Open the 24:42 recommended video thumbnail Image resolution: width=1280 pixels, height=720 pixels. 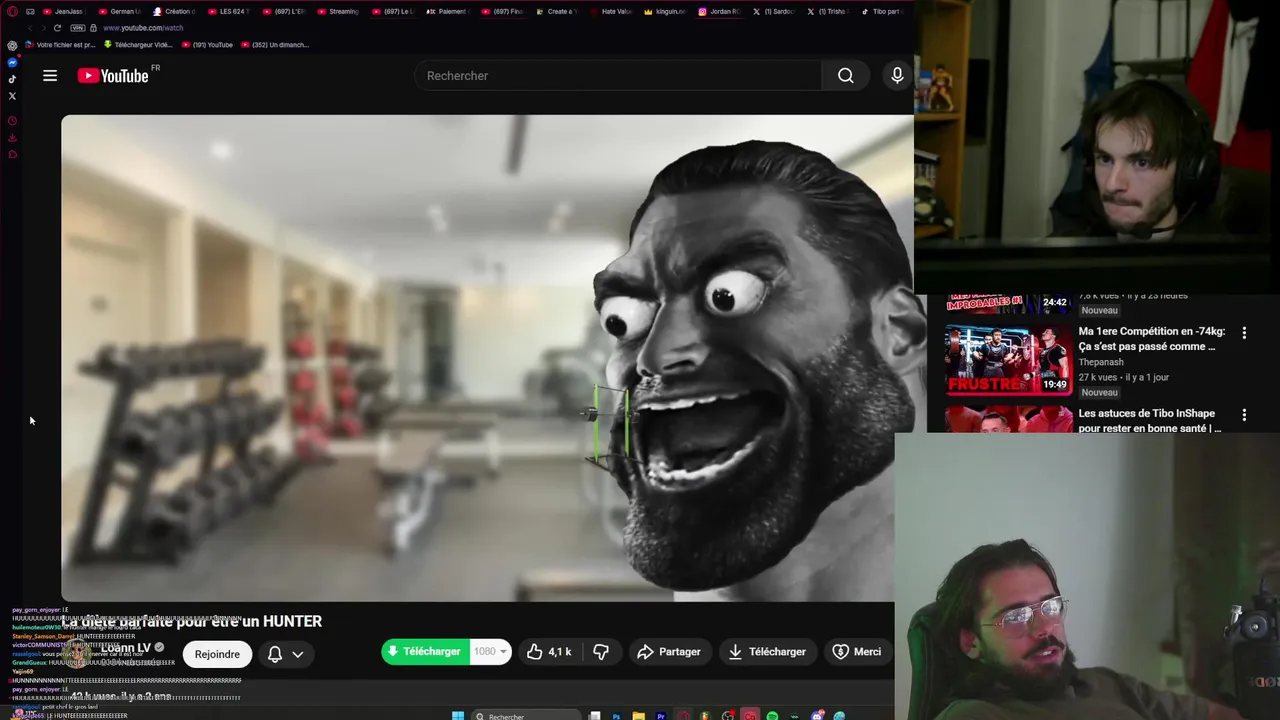1008,304
